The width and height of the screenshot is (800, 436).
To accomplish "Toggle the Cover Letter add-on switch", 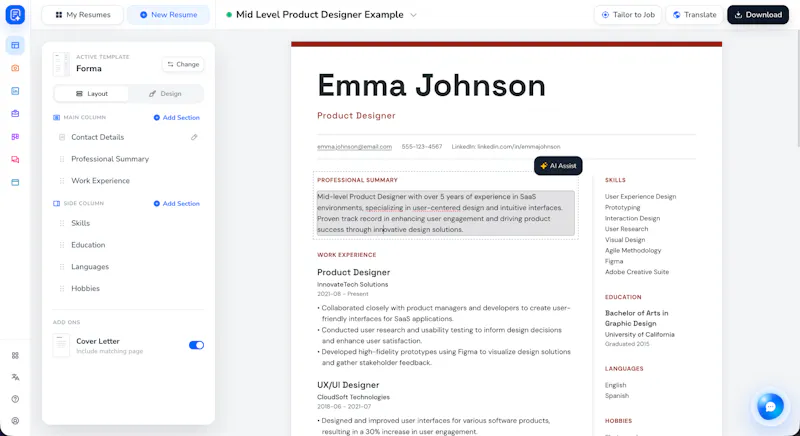I will (x=196, y=345).
